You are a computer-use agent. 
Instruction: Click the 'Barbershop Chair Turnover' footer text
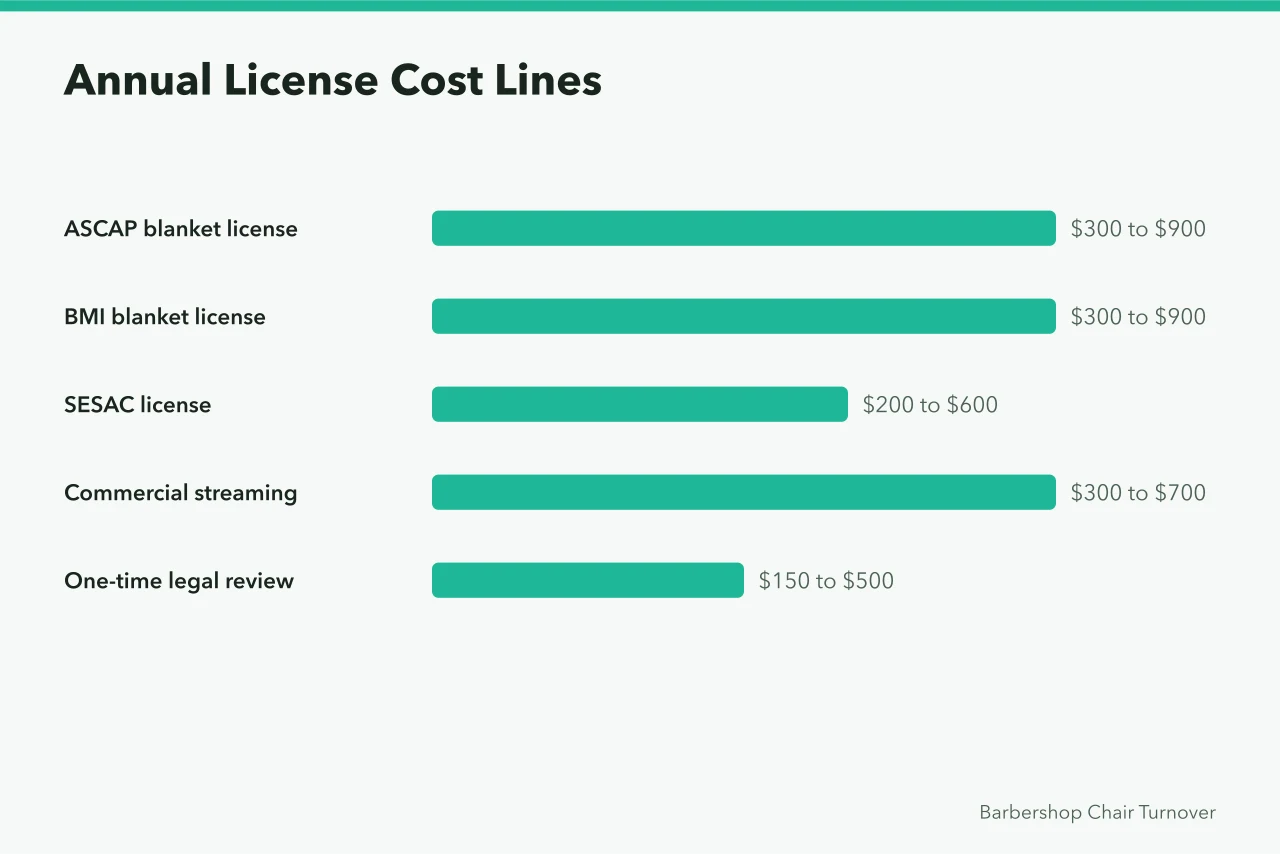(x=1098, y=812)
